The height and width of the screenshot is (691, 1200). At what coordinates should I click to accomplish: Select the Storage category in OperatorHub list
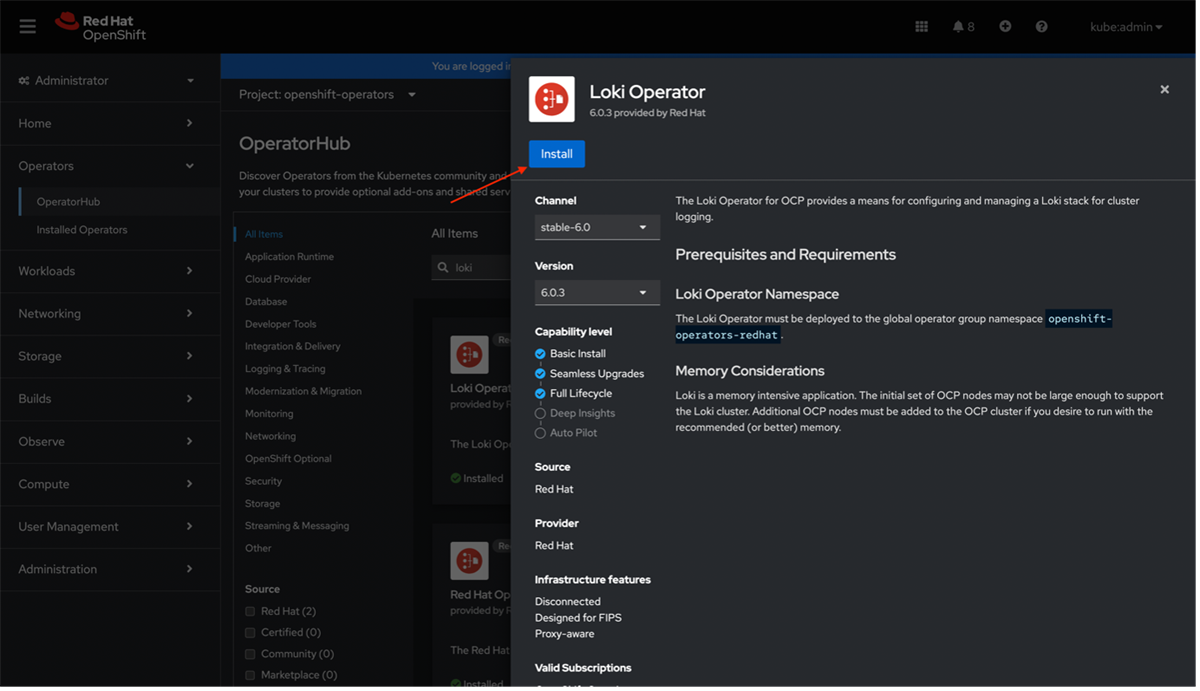click(263, 504)
